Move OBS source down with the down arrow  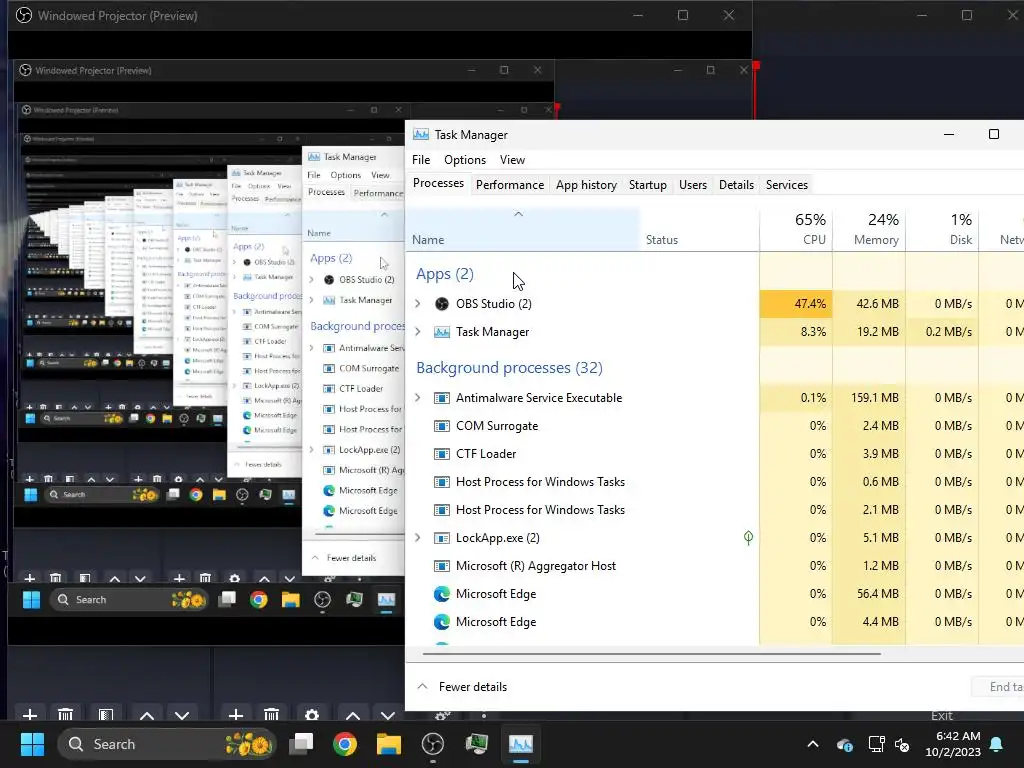click(x=388, y=715)
